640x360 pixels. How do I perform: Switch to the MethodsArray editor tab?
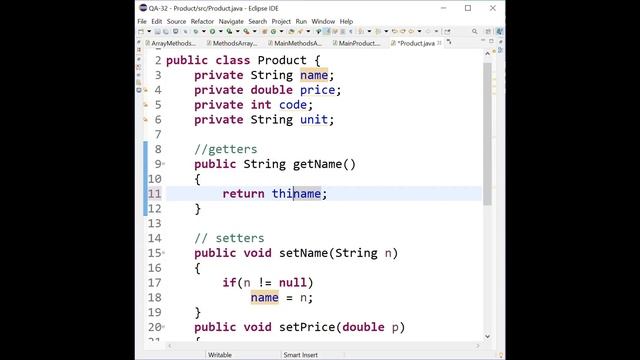pos(232,43)
